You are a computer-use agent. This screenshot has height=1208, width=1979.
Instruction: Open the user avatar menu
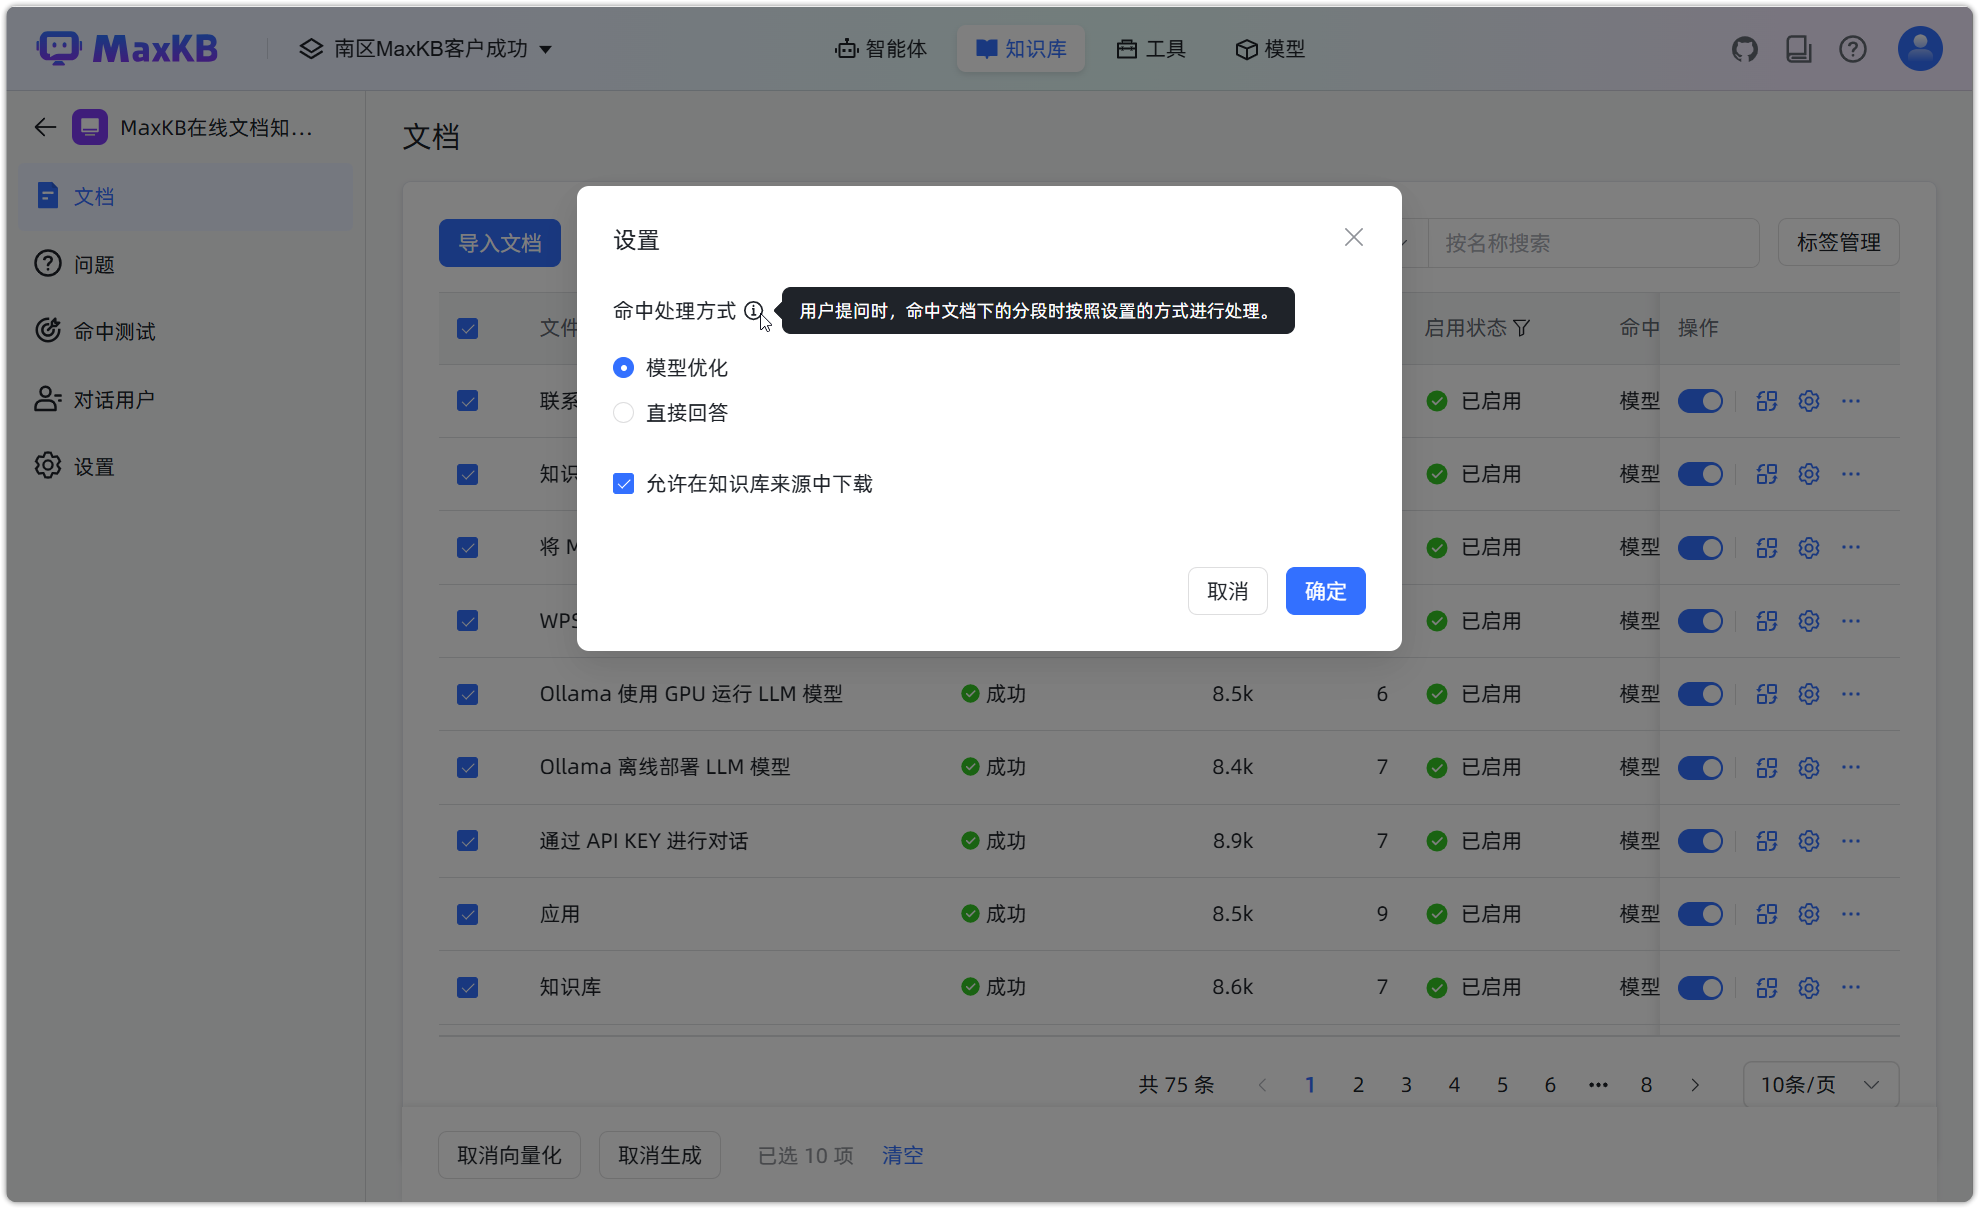tap(1918, 48)
